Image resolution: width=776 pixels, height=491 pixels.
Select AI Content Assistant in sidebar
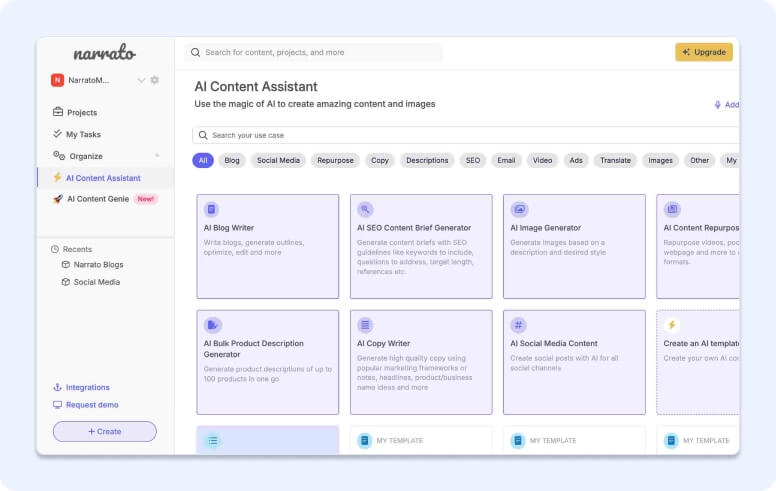103,178
